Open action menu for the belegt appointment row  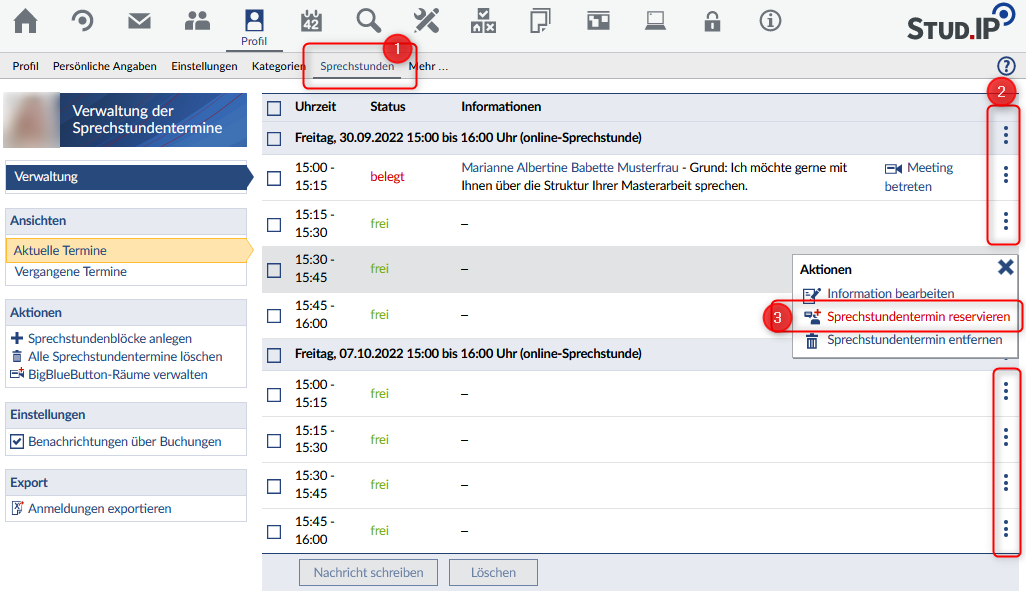pyautogui.click(x=1005, y=176)
